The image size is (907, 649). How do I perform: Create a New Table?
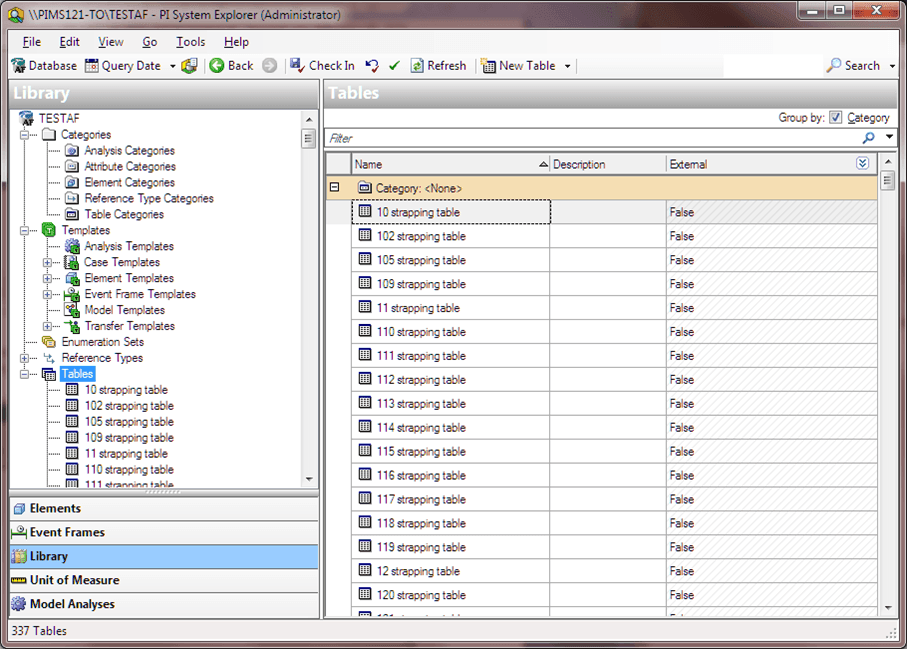(x=521, y=66)
